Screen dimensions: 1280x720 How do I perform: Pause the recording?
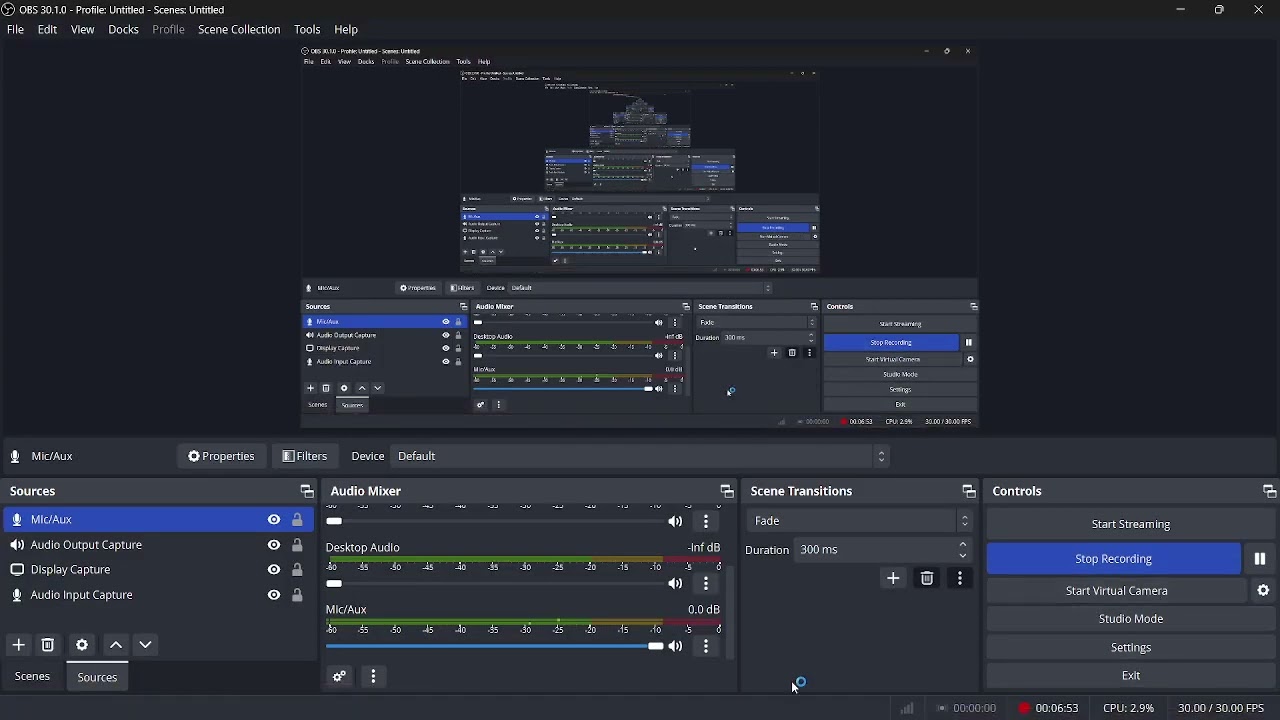[1261, 560]
